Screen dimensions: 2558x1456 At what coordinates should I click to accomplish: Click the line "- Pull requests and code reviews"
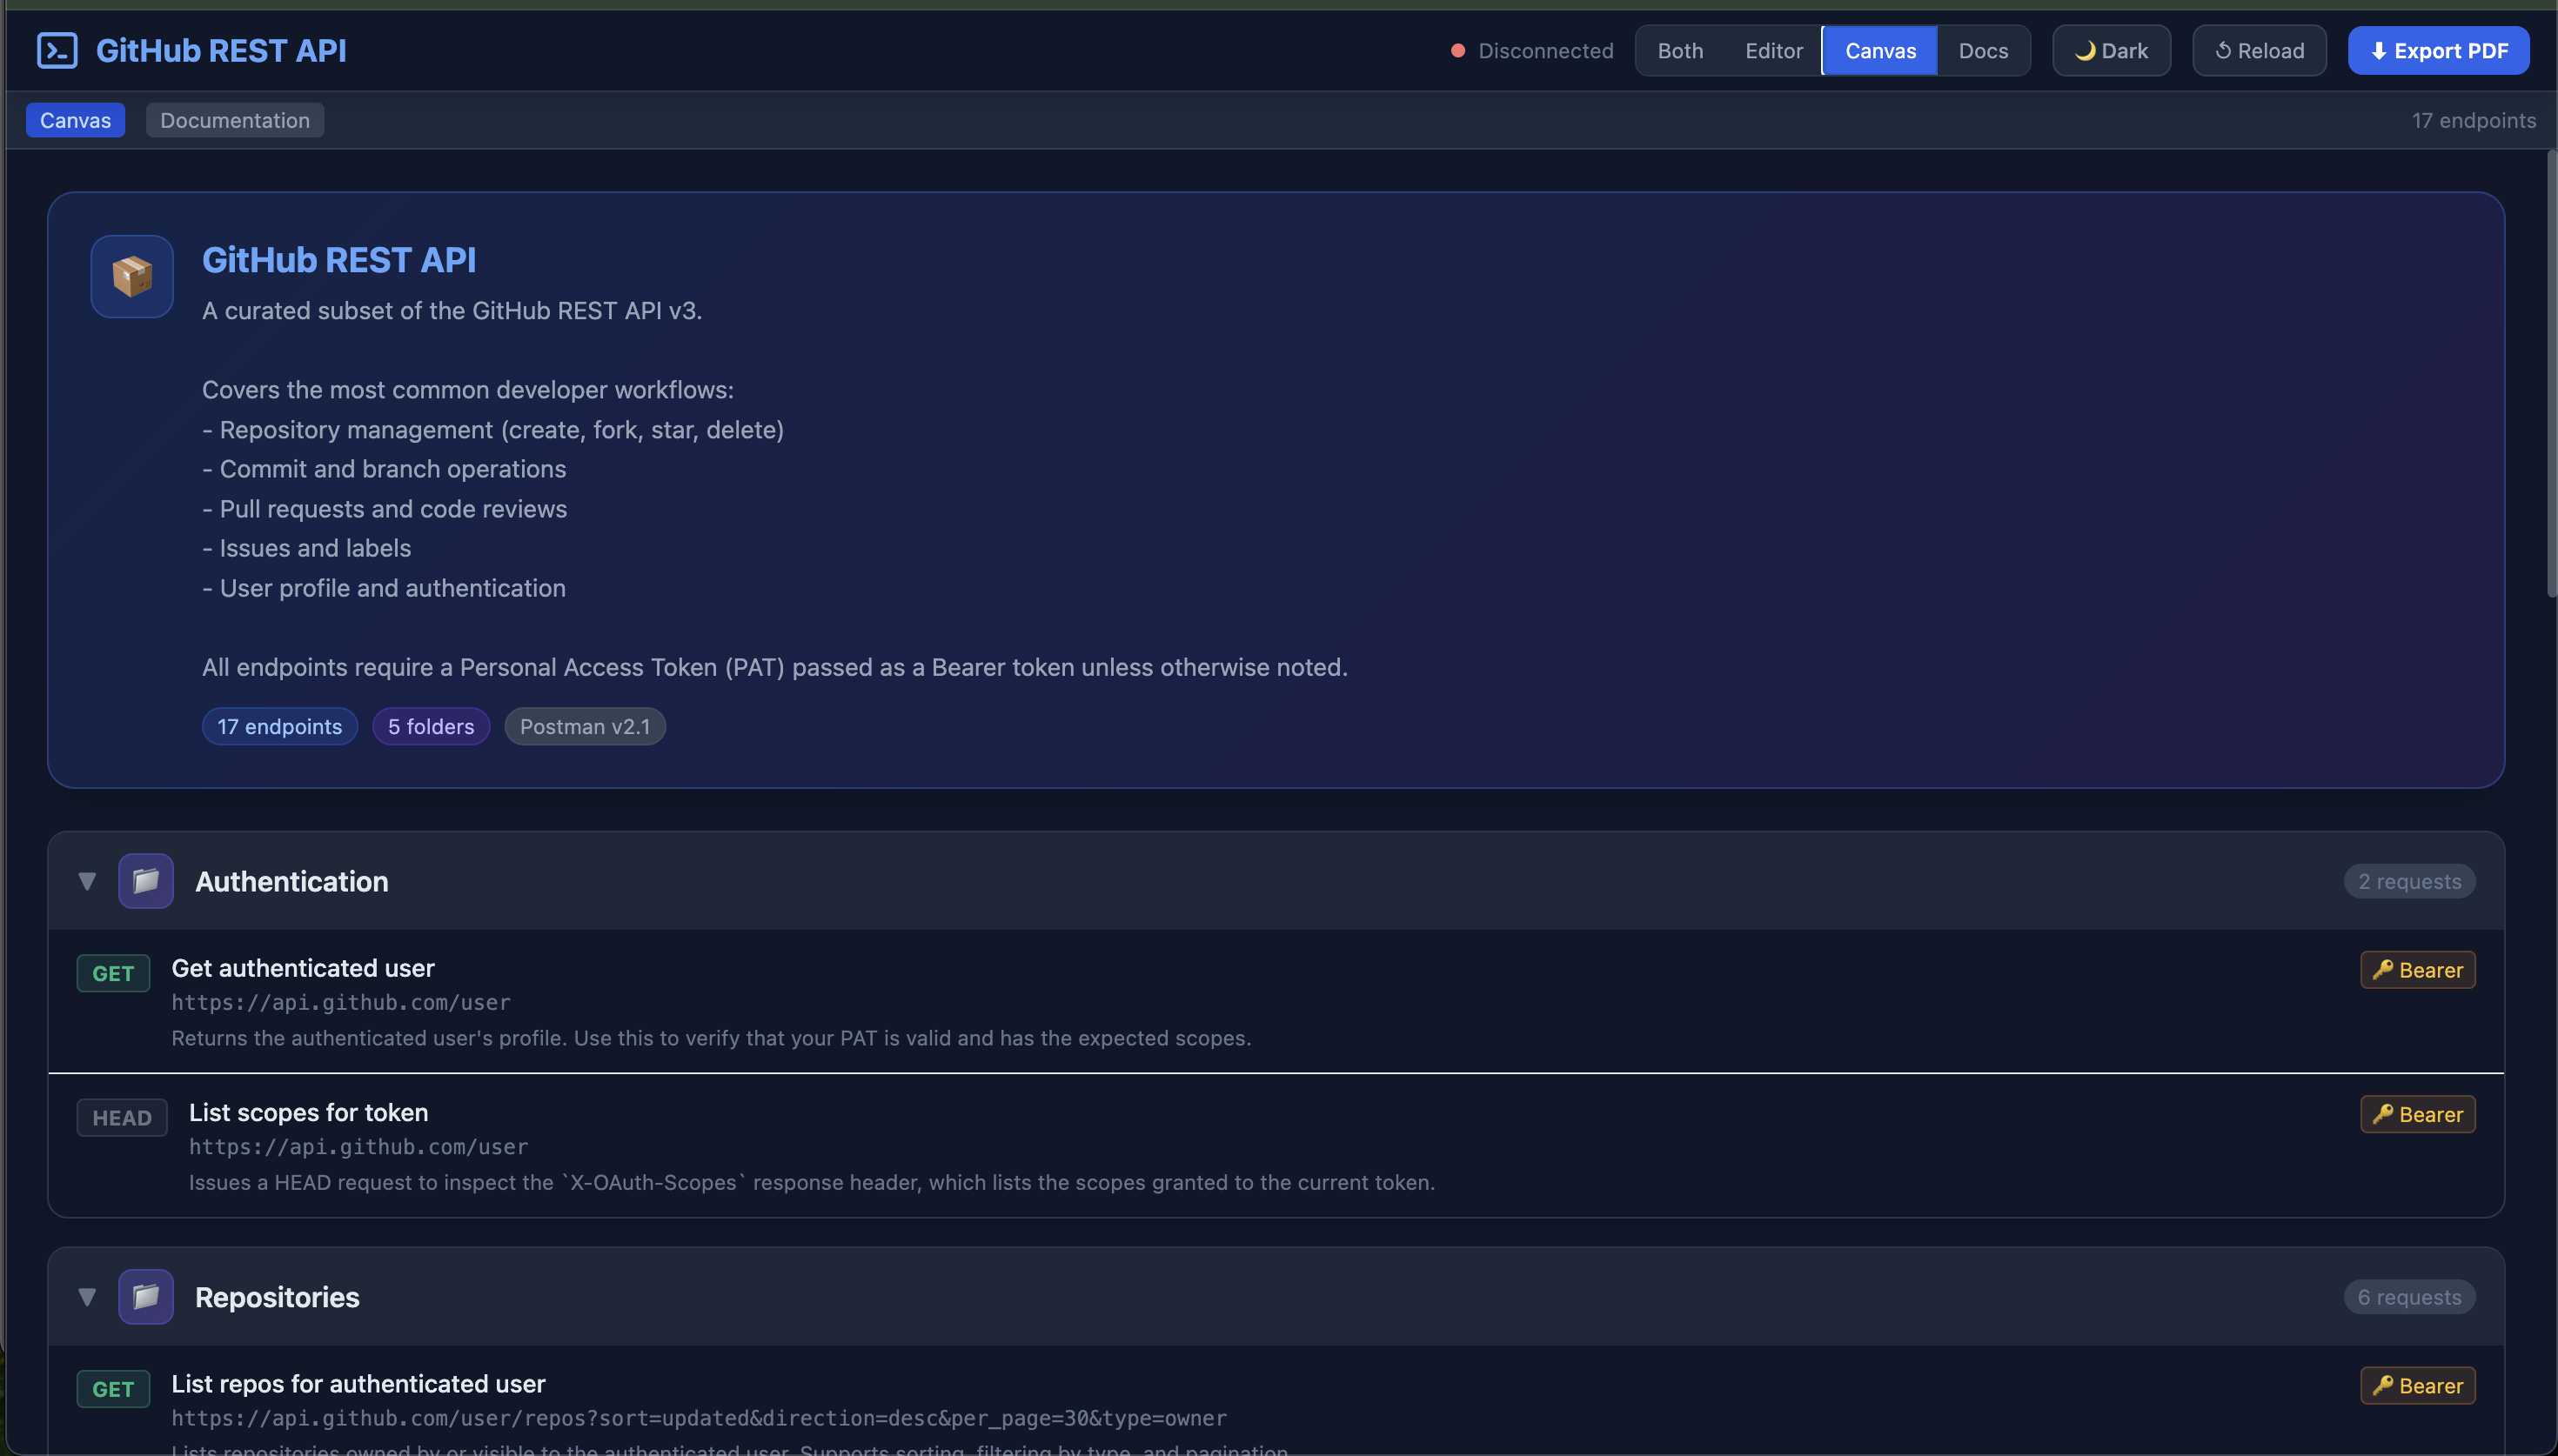click(x=385, y=509)
